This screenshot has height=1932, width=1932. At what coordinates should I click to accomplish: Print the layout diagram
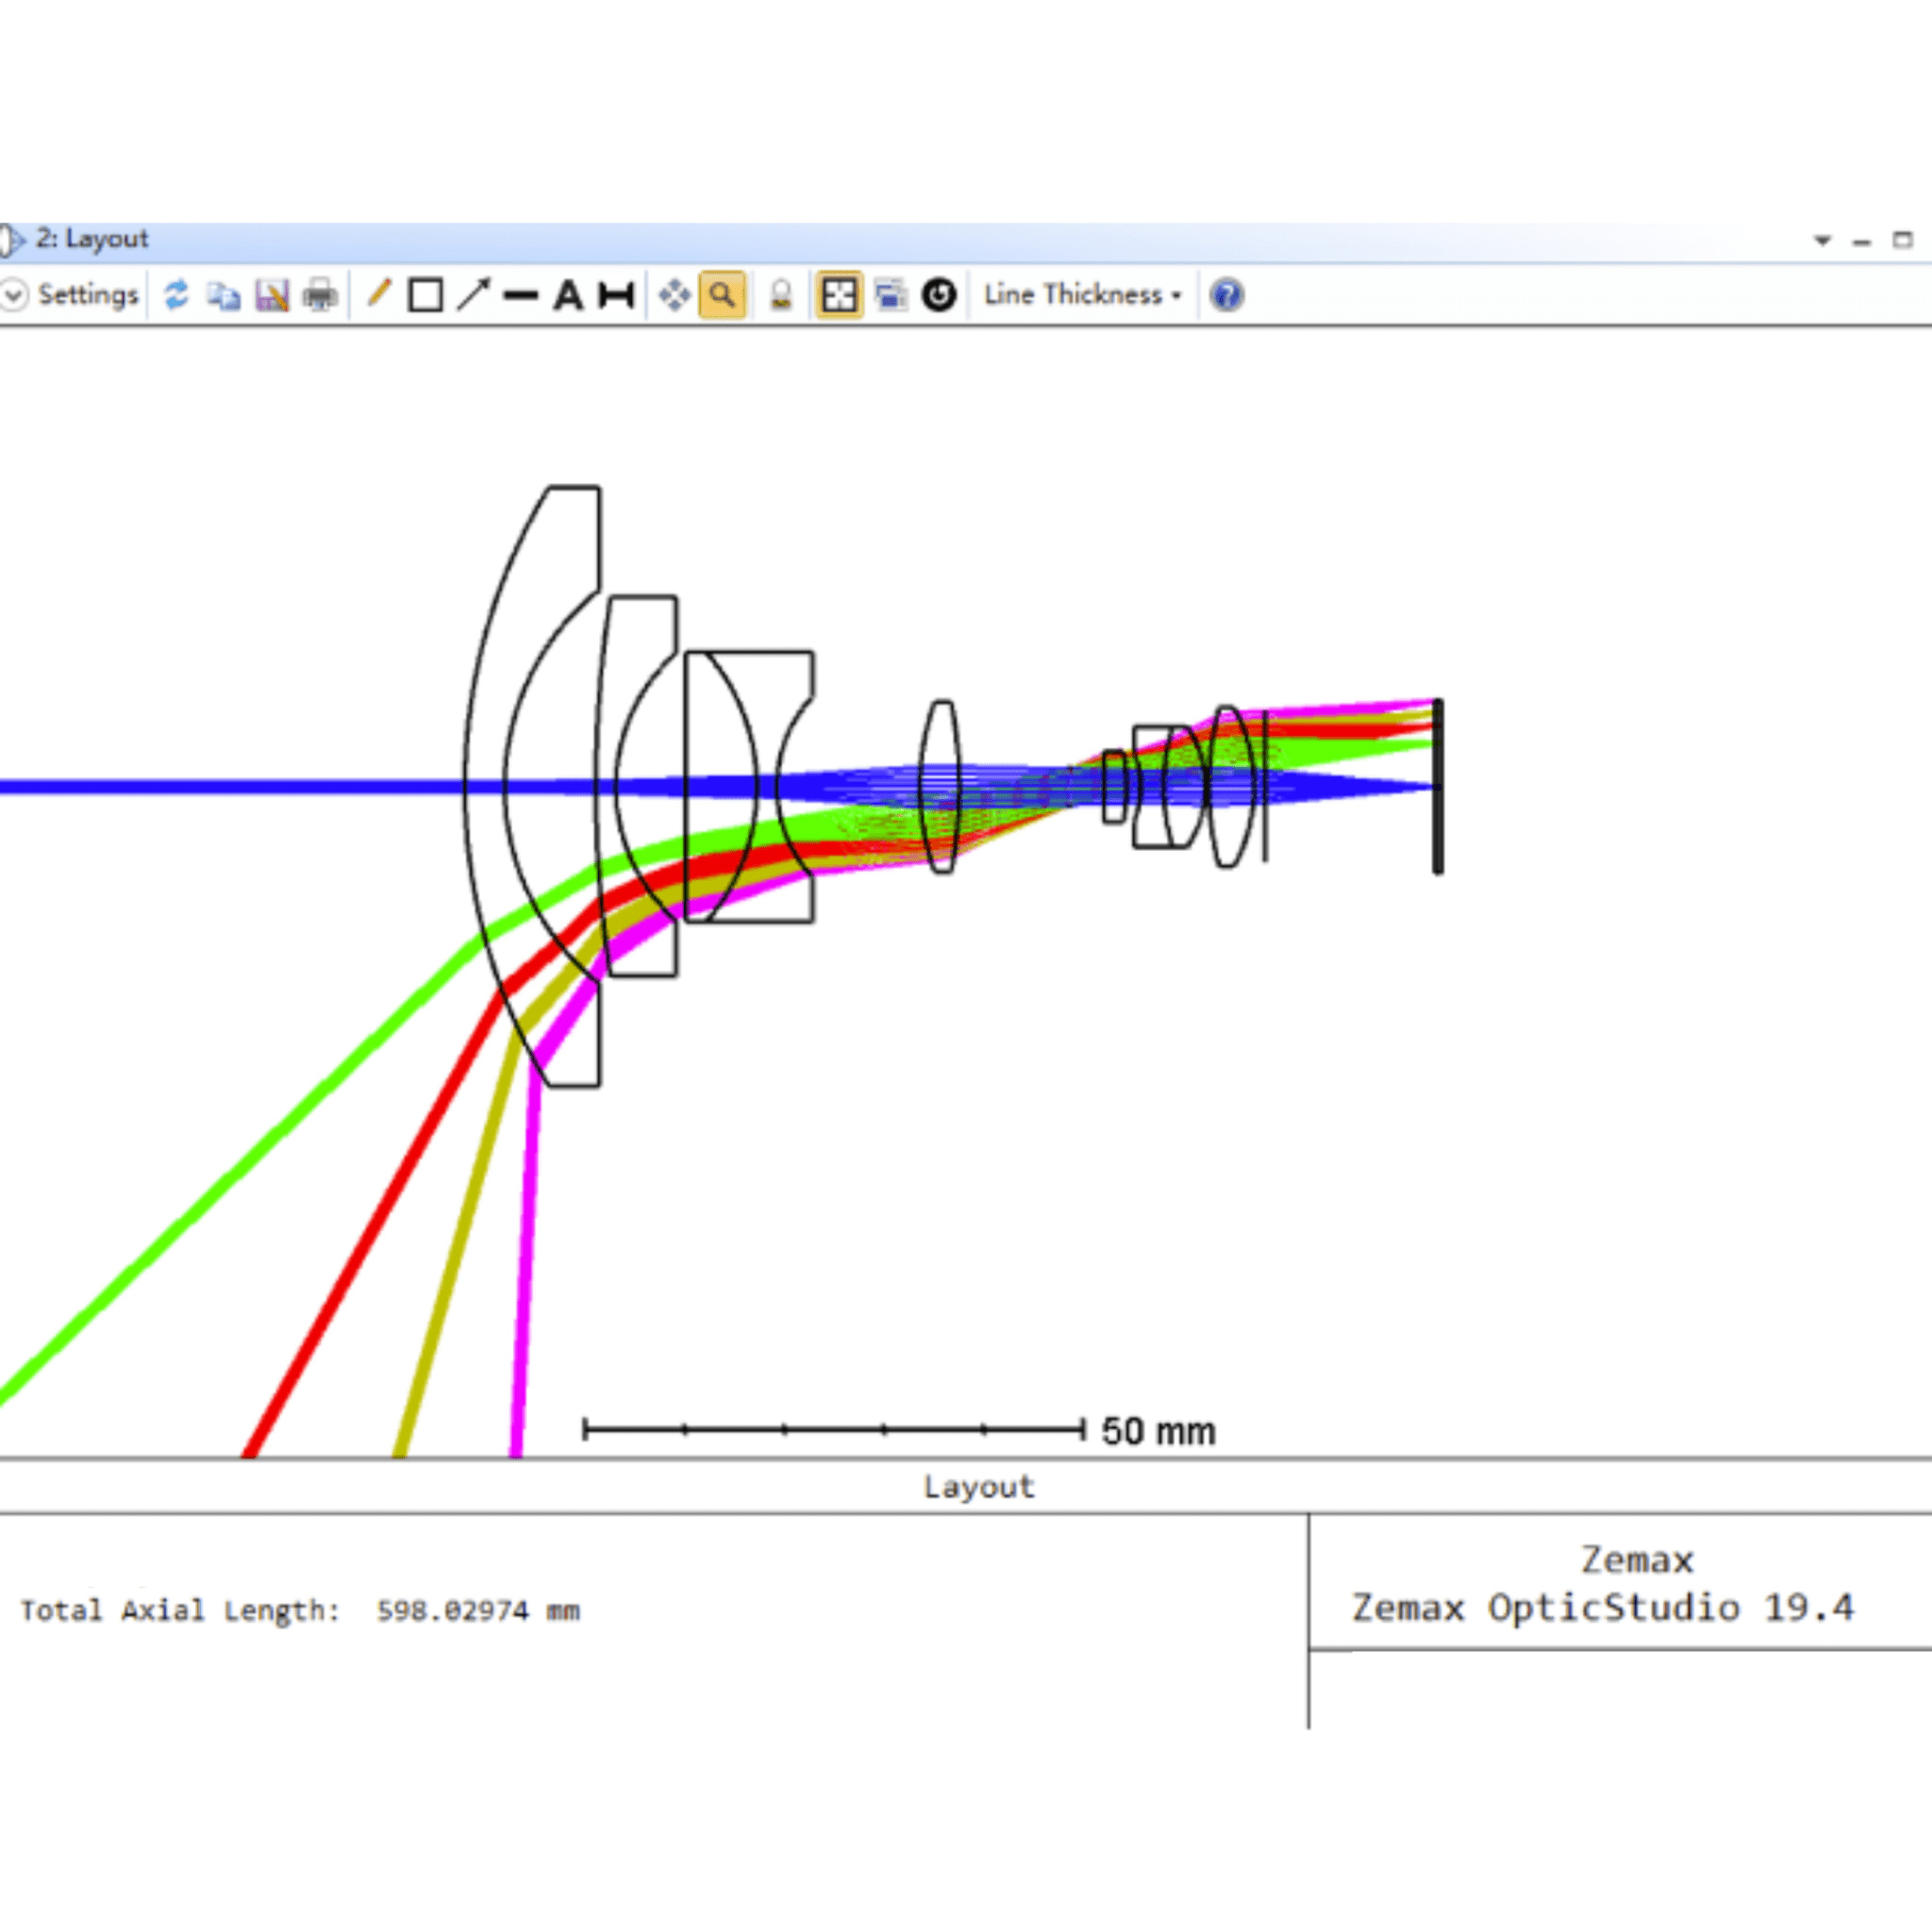coord(319,295)
